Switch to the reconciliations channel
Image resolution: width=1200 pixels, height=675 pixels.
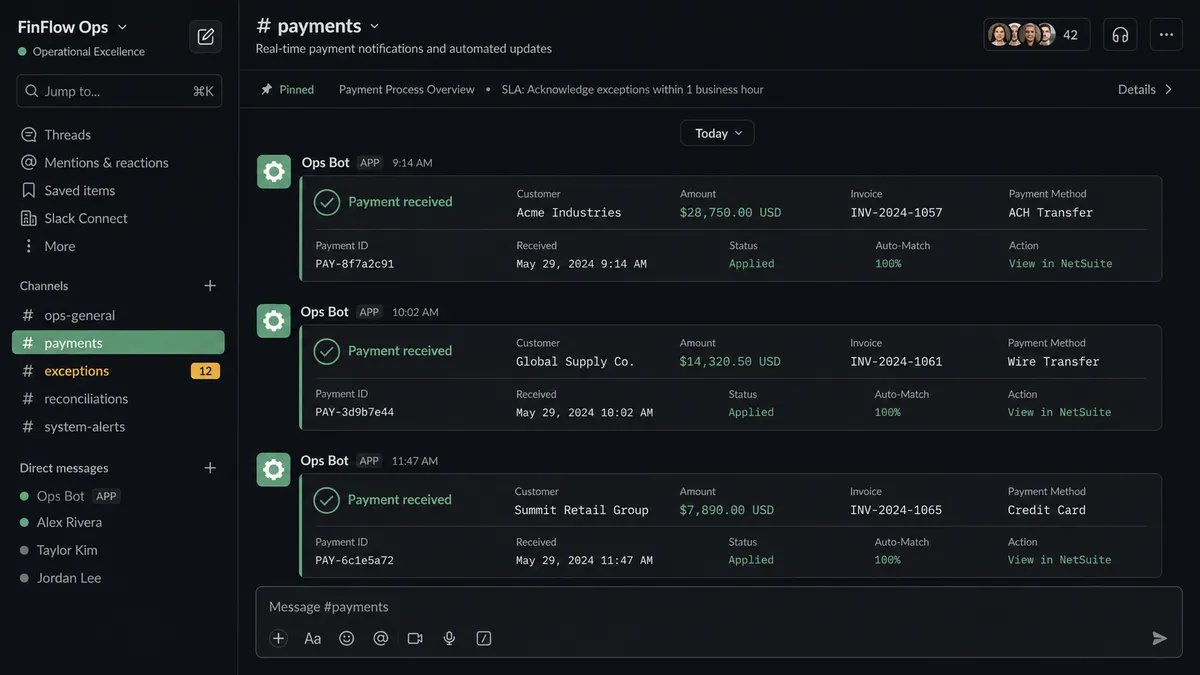(x=118, y=399)
